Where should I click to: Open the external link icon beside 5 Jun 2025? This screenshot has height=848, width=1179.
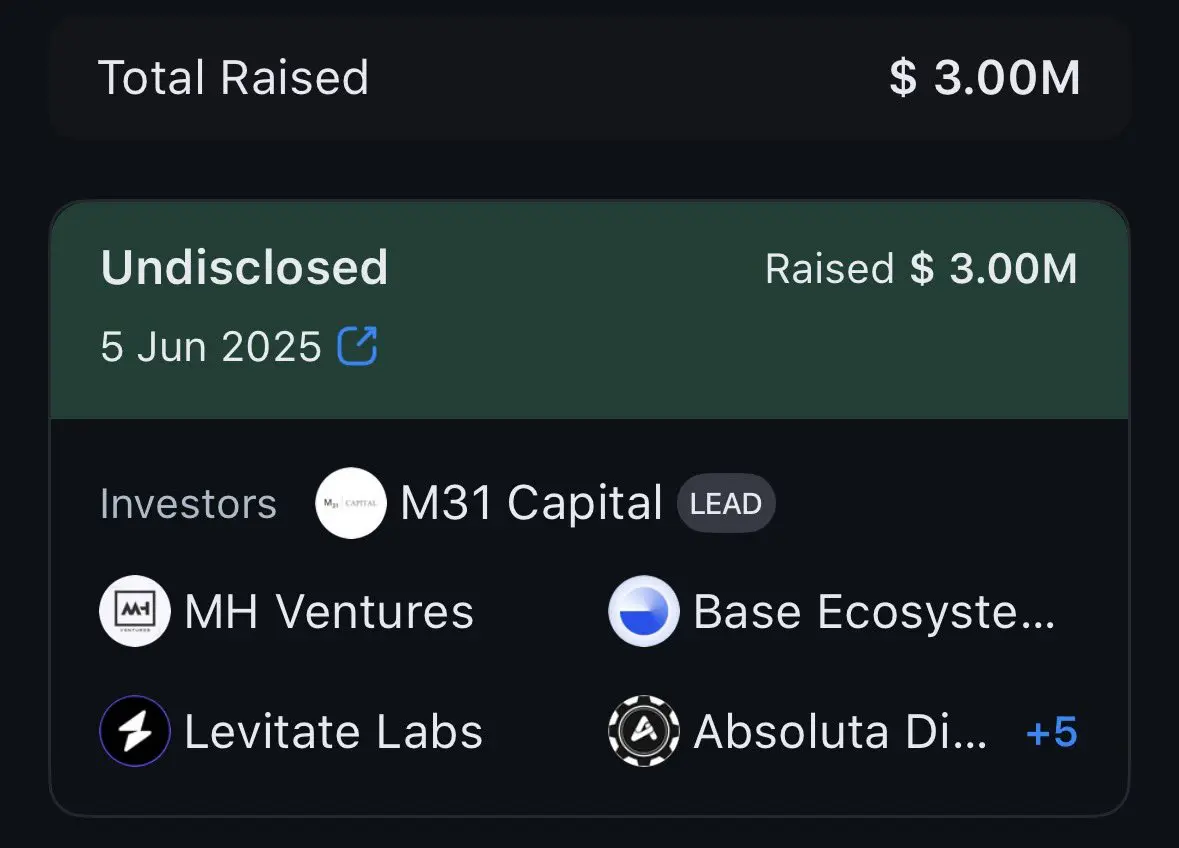click(357, 346)
